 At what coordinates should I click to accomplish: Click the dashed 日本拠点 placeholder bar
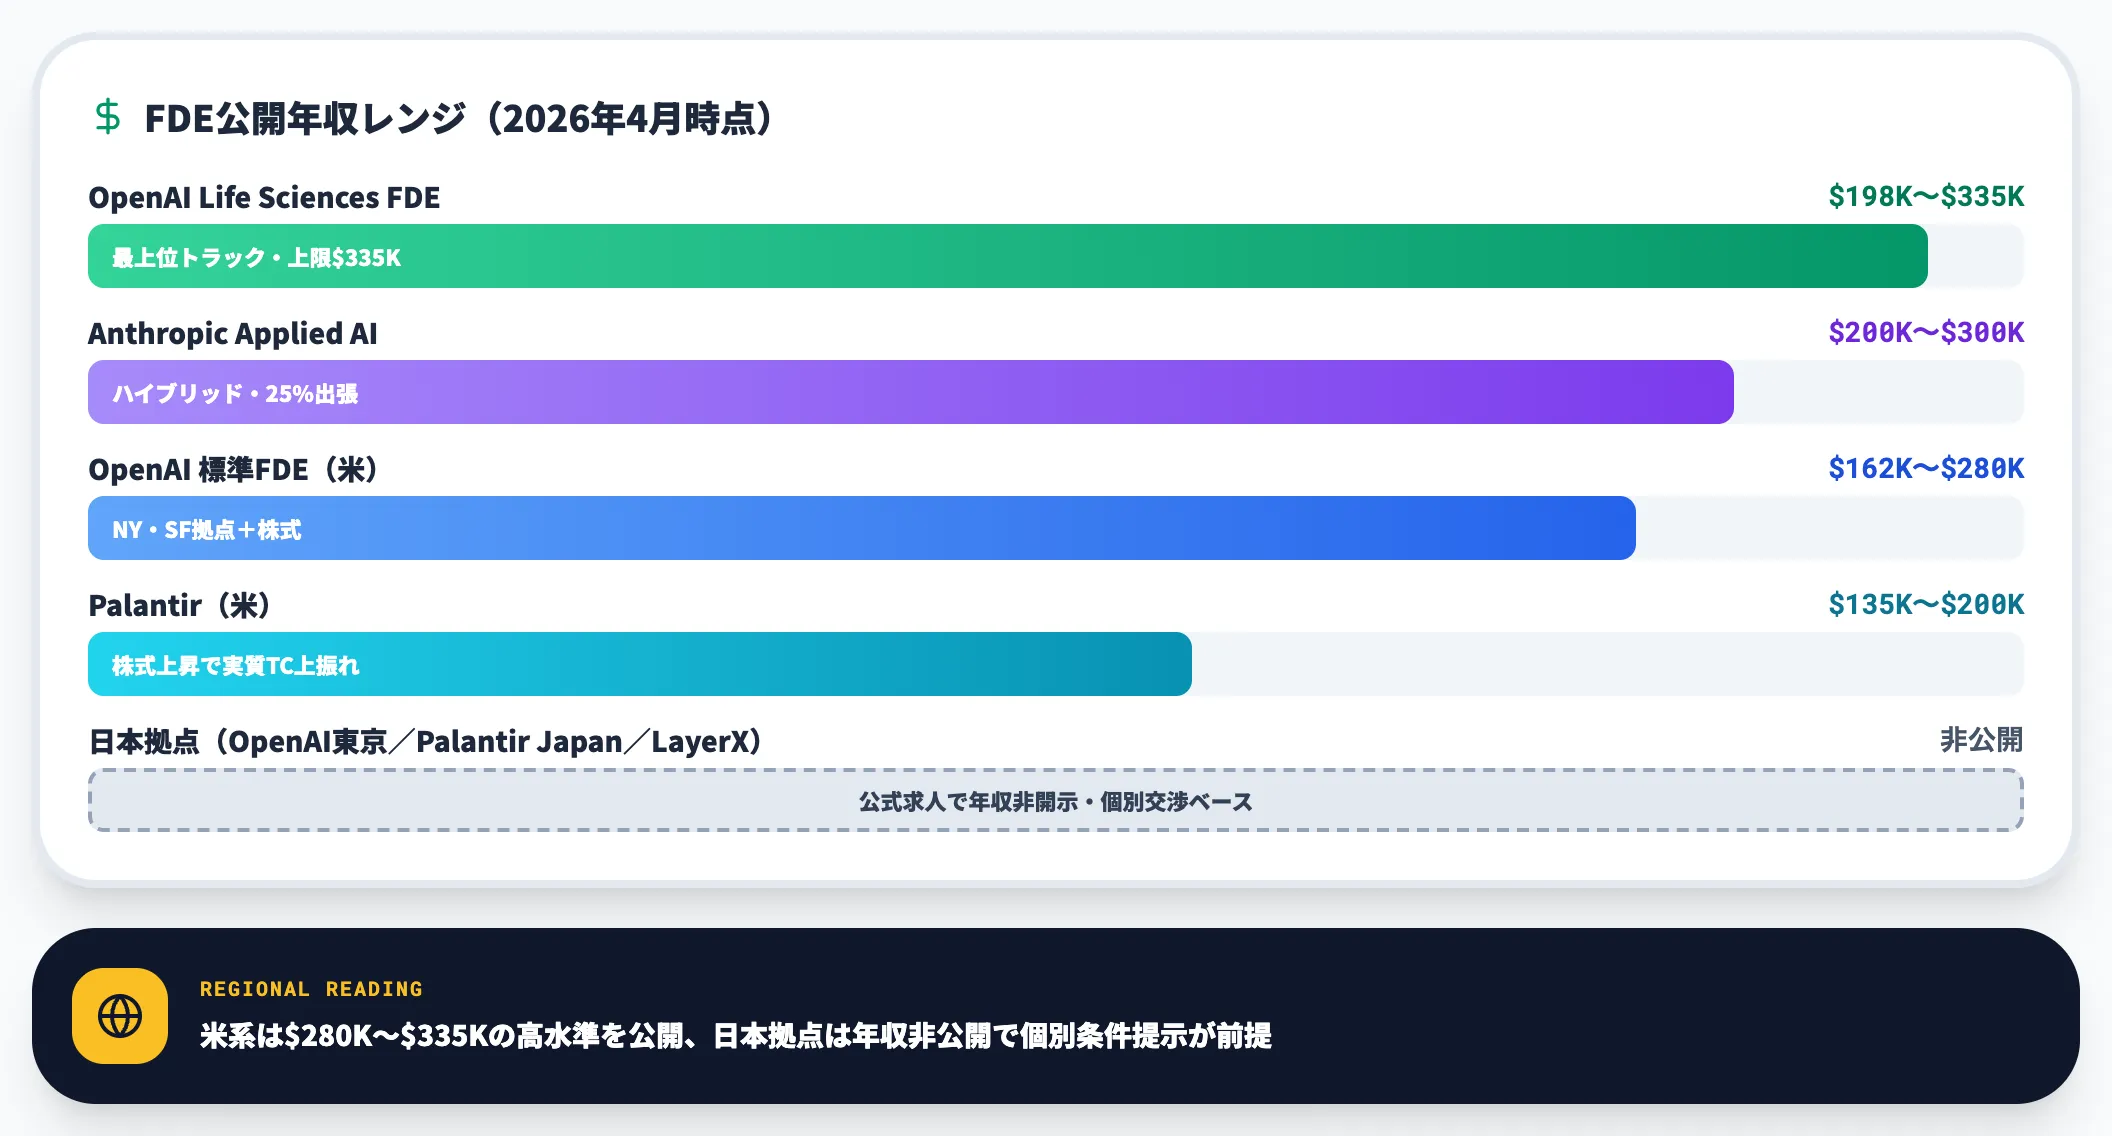(x=1055, y=800)
